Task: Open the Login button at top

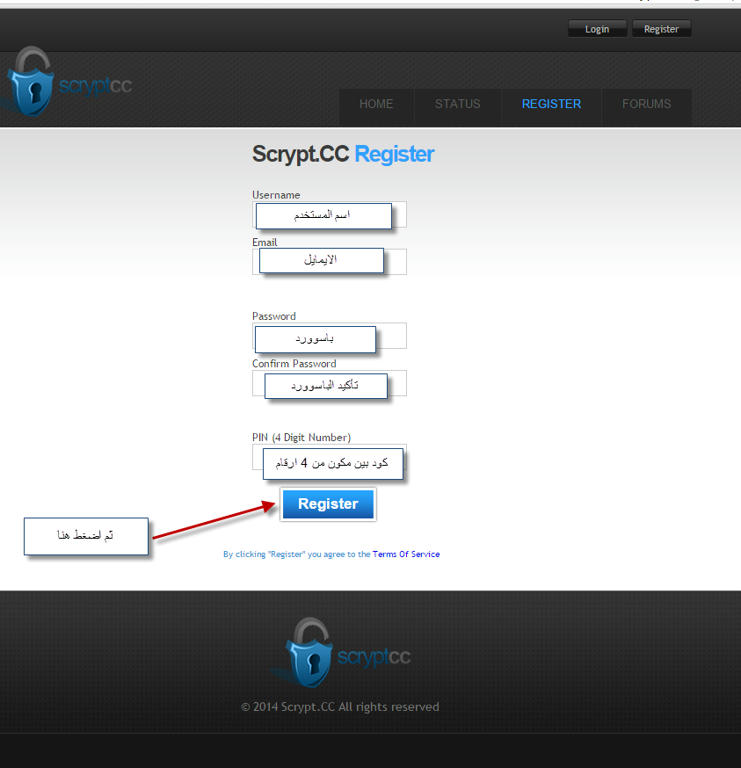Action: [x=597, y=29]
